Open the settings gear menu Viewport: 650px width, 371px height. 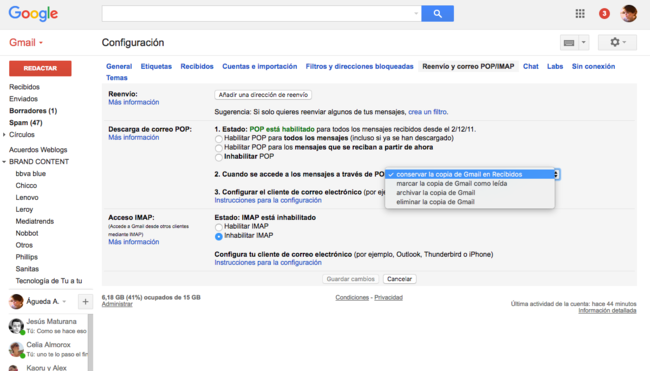tap(617, 42)
